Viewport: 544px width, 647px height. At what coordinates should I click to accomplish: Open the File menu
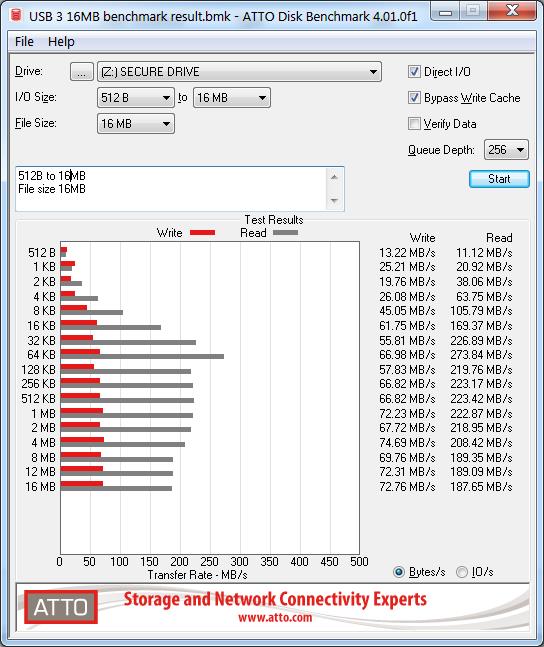point(24,42)
